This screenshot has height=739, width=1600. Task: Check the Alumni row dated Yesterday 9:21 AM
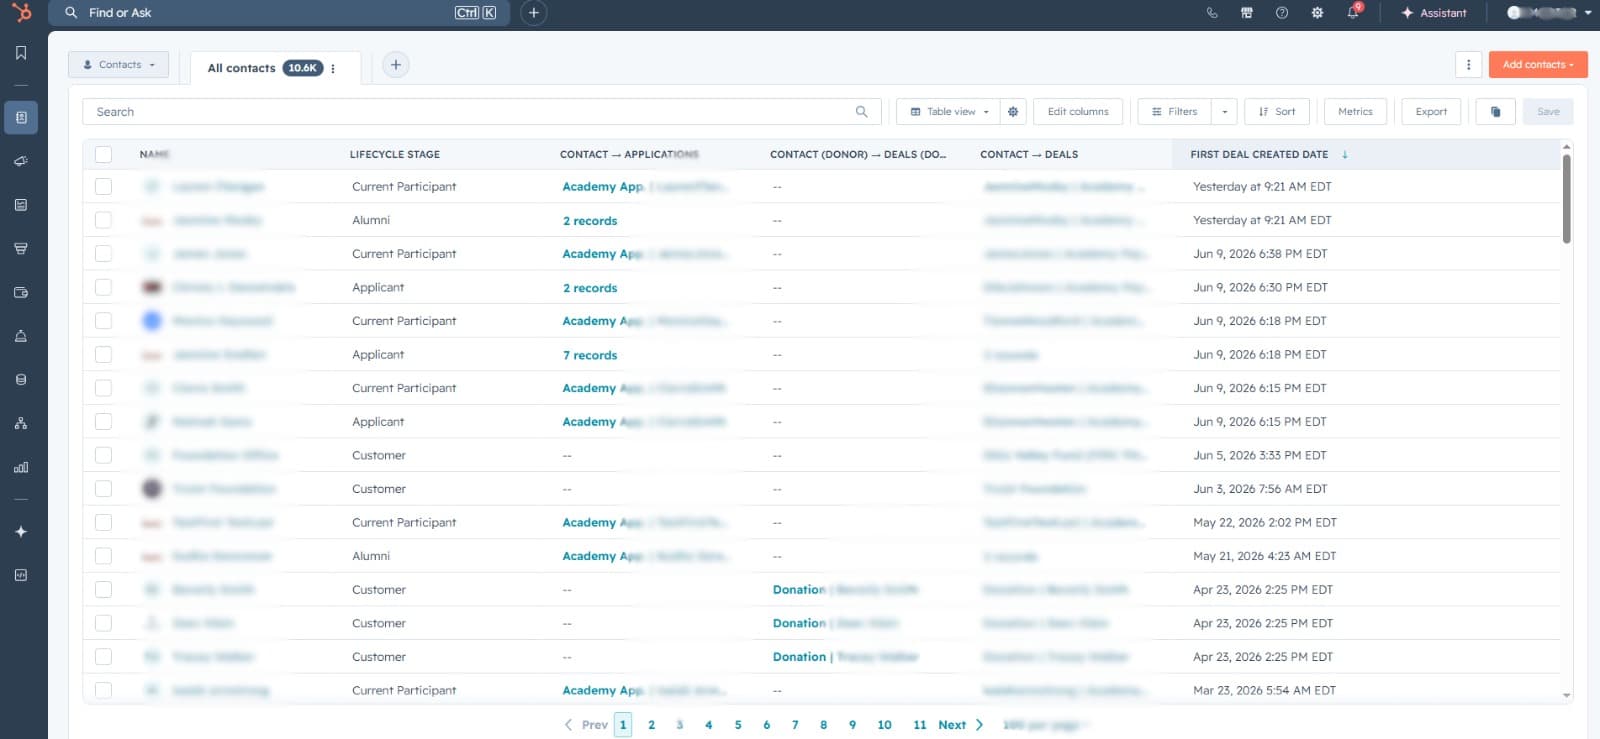click(103, 220)
